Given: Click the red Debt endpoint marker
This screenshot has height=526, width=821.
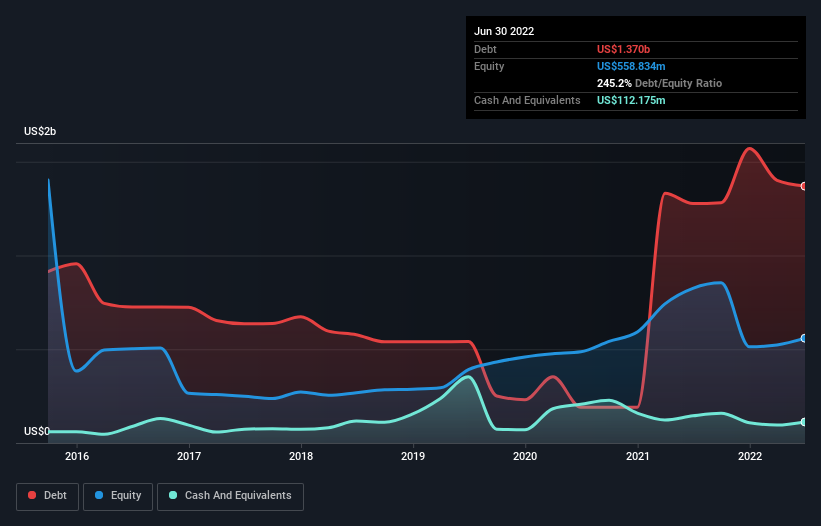Looking at the screenshot, I should tap(804, 186).
